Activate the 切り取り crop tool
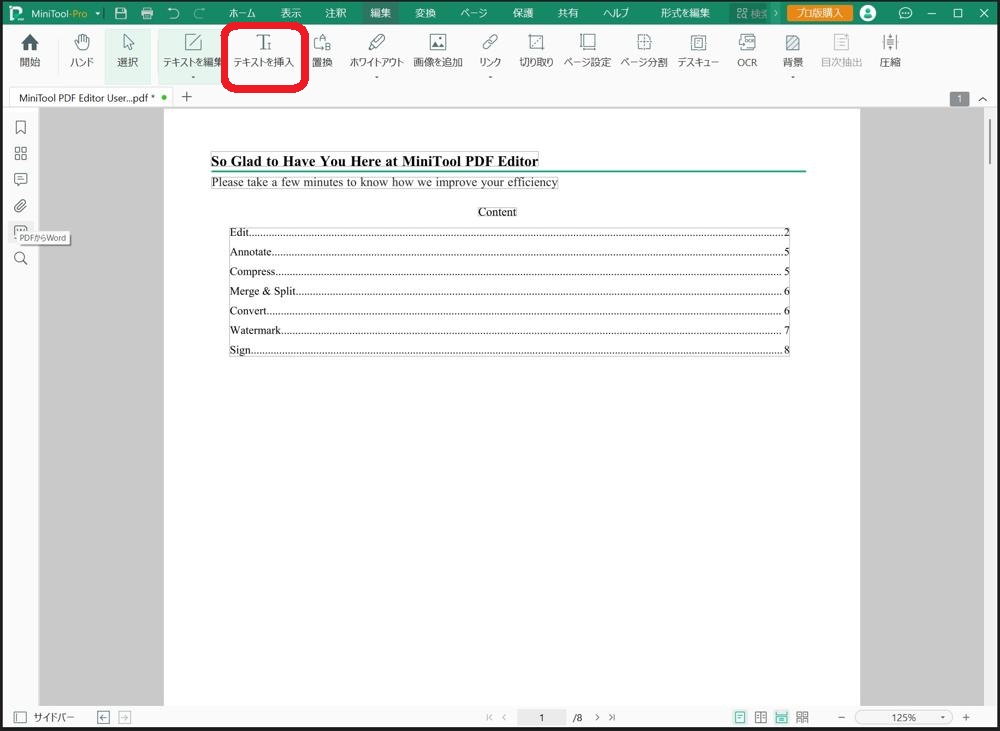The image size is (1000, 731). 536,51
